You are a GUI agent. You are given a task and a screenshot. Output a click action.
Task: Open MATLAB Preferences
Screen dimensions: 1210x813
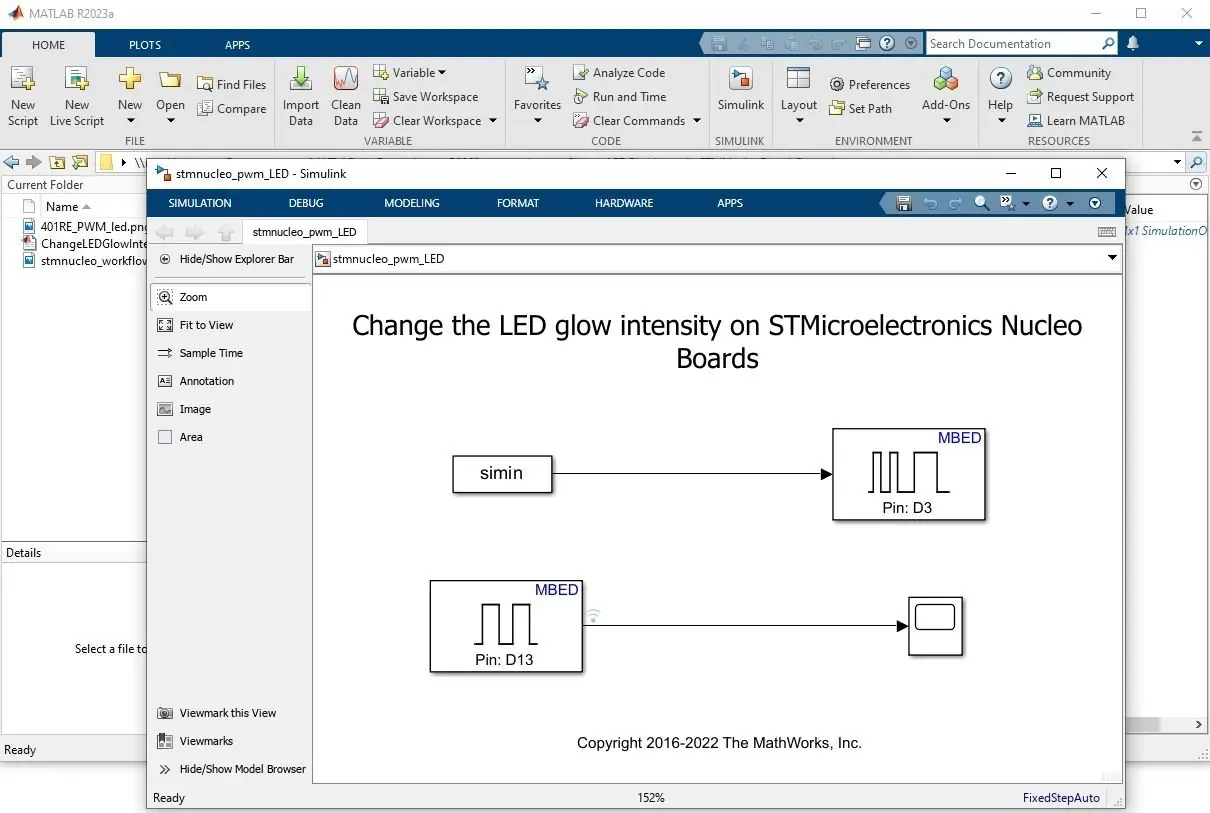click(x=870, y=85)
